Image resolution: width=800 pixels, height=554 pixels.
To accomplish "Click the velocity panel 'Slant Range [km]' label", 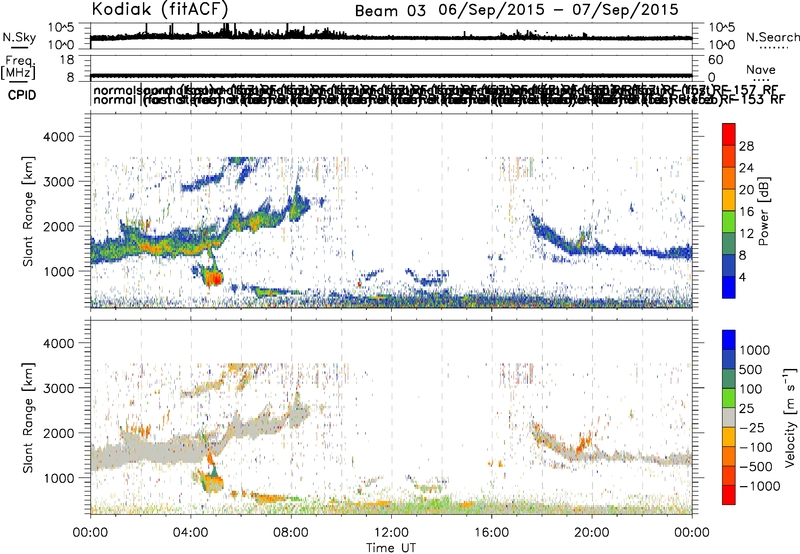I will (x=28, y=417).
